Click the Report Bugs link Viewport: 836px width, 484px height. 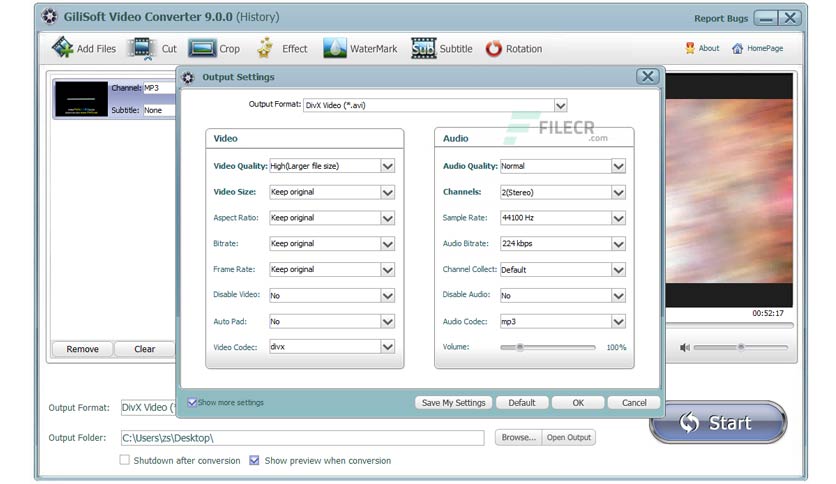tap(721, 18)
